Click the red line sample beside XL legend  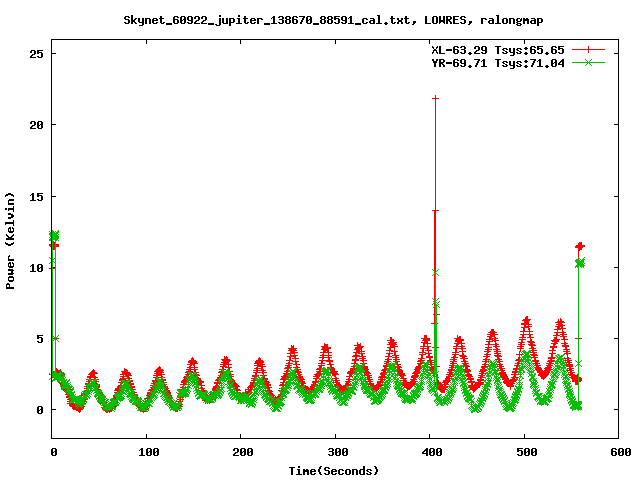pos(588,50)
